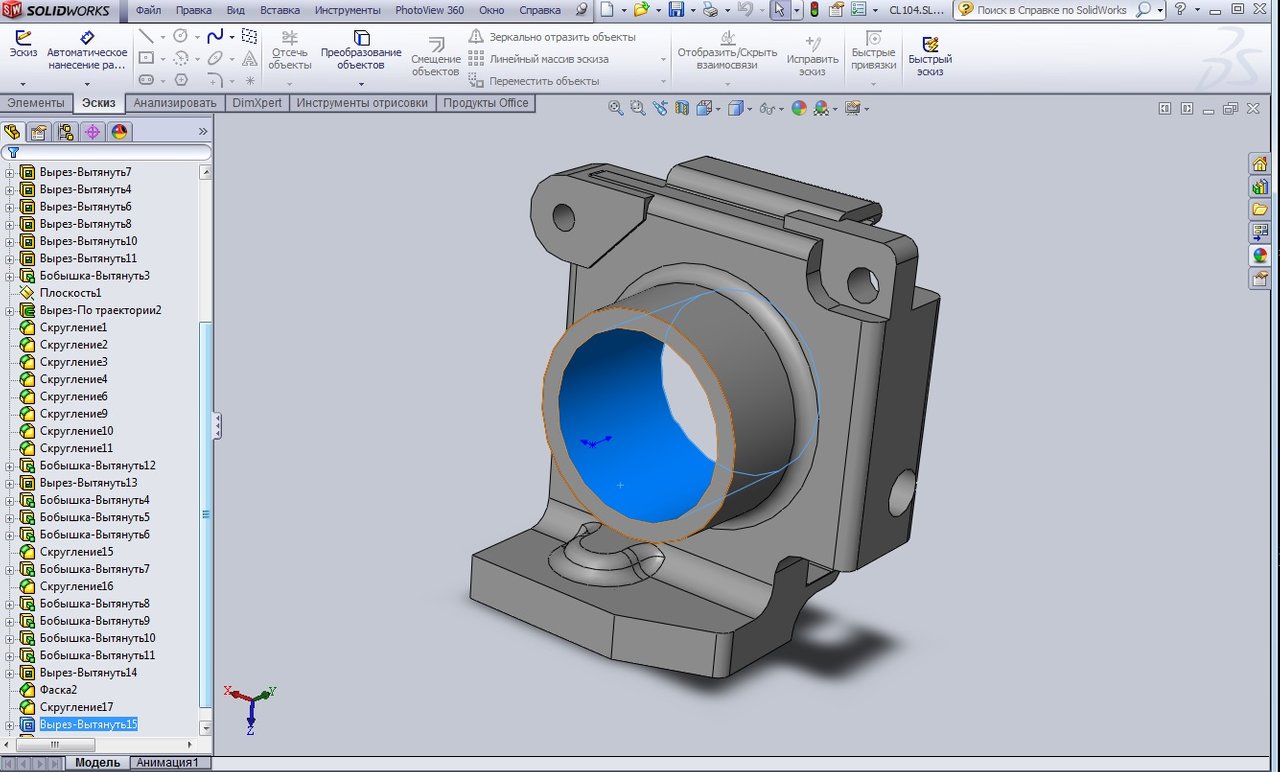This screenshot has height=772, width=1280.
Task: Click the feature tree filter field
Action: [106, 152]
